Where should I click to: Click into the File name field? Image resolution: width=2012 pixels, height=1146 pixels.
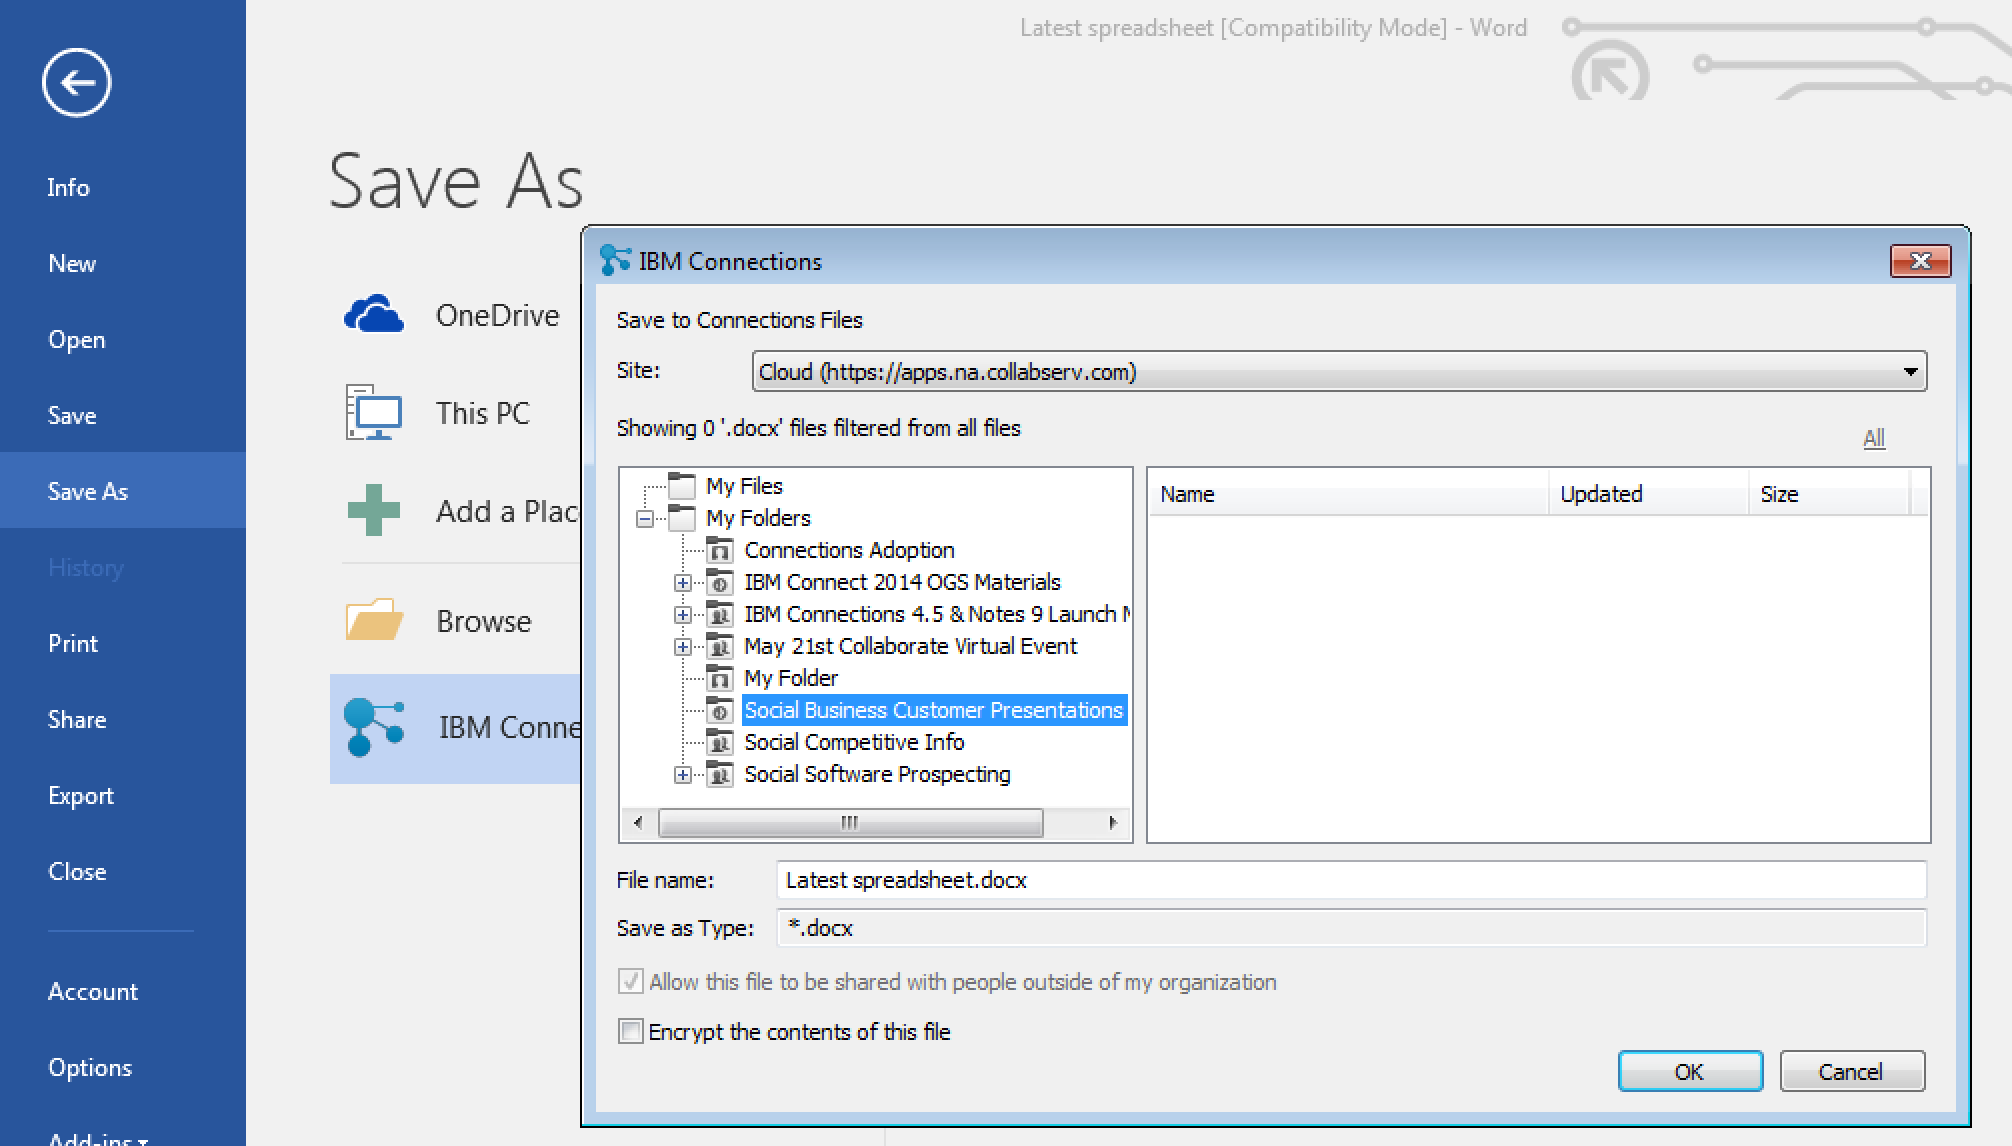(1350, 880)
